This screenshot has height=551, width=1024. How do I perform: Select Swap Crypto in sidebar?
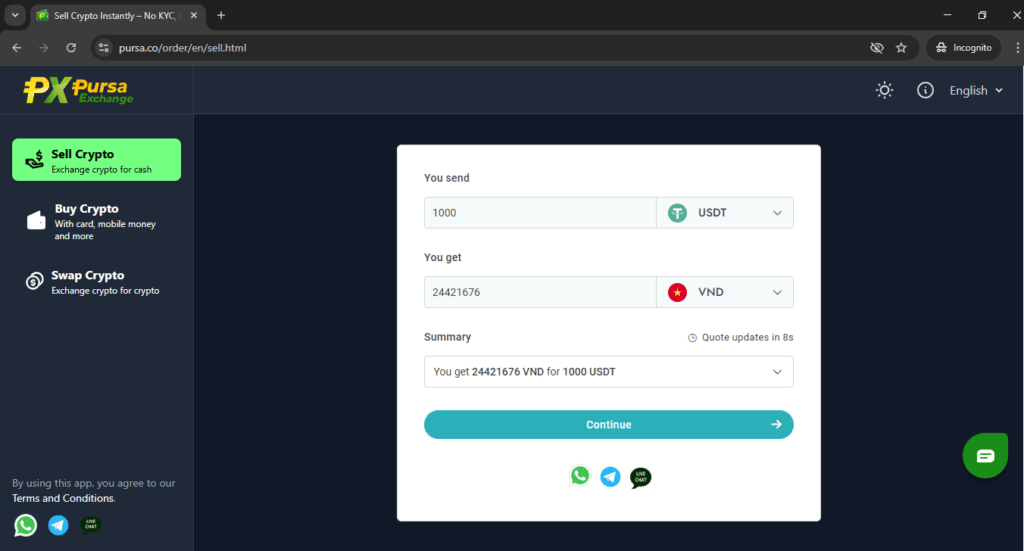[97, 282]
